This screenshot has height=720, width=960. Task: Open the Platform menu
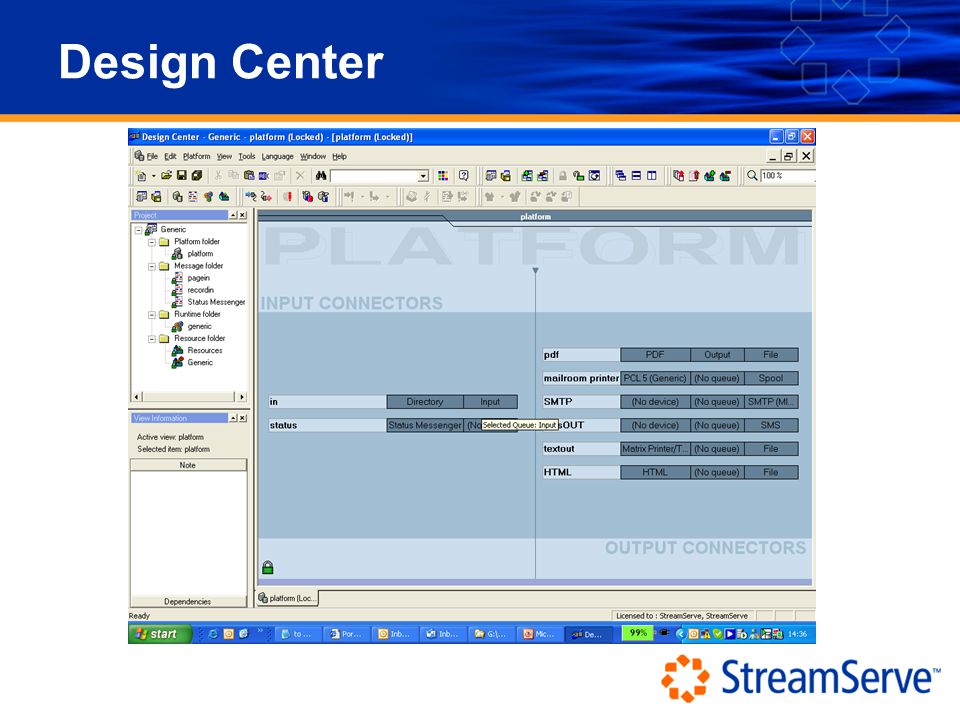197,157
